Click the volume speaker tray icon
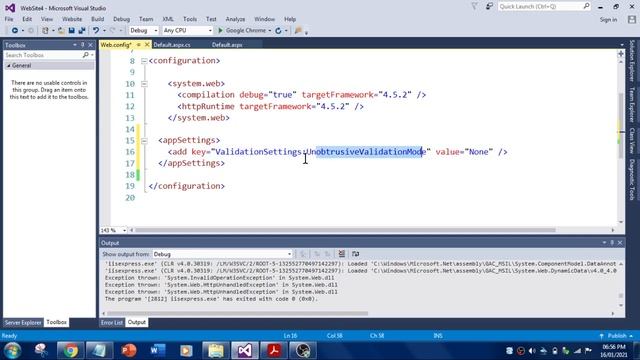This screenshot has height=360, width=640. pos(532,351)
